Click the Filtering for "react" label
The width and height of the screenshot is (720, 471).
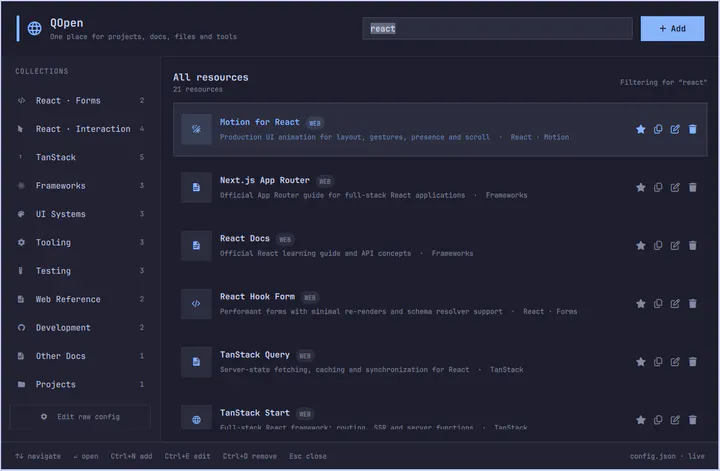[664, 83]
